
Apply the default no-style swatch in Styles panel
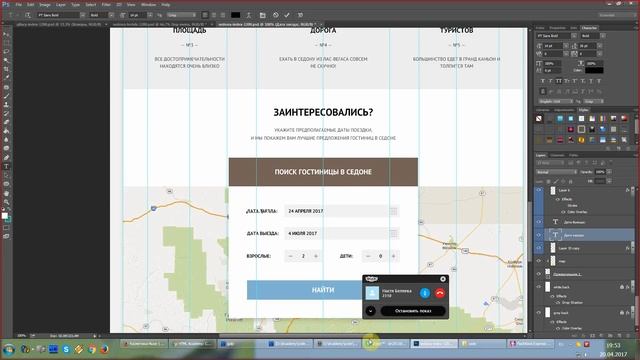coord(539,118)
